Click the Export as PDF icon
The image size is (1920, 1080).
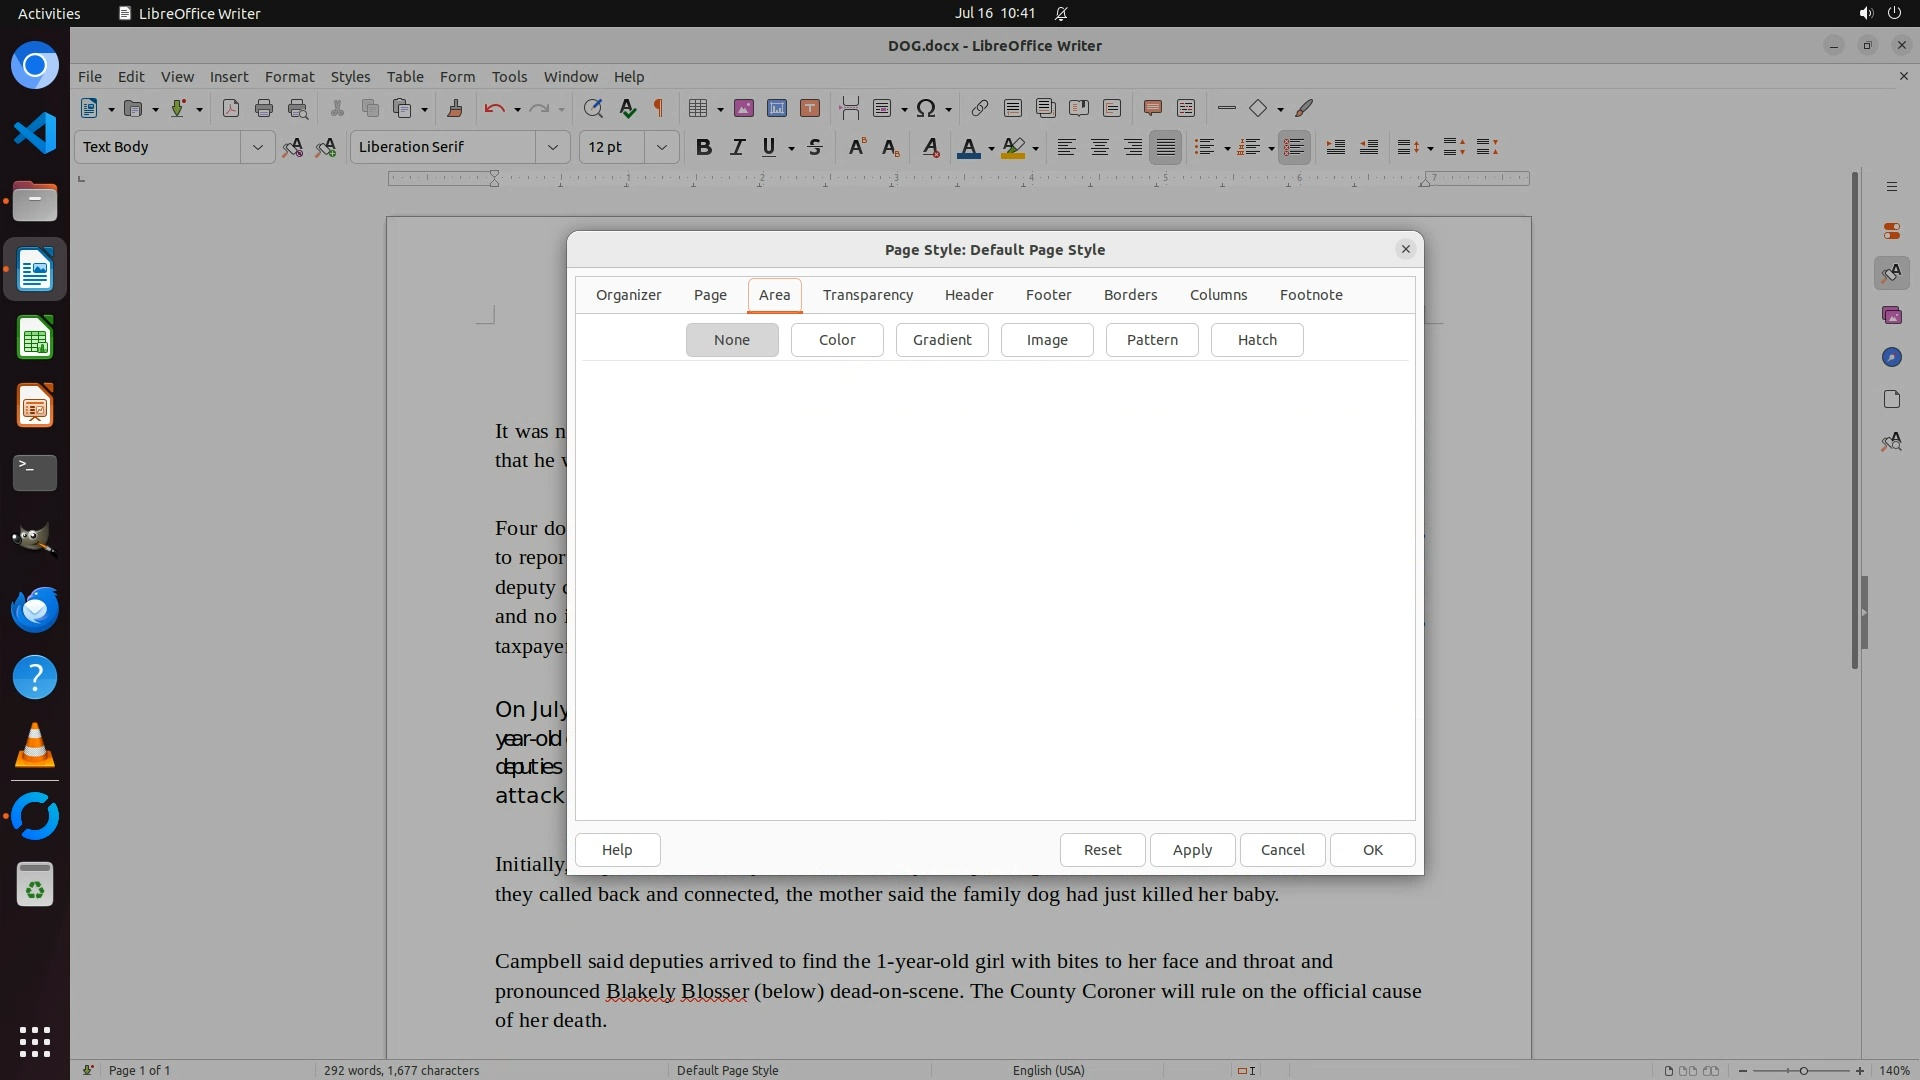[x=230, y=108]
